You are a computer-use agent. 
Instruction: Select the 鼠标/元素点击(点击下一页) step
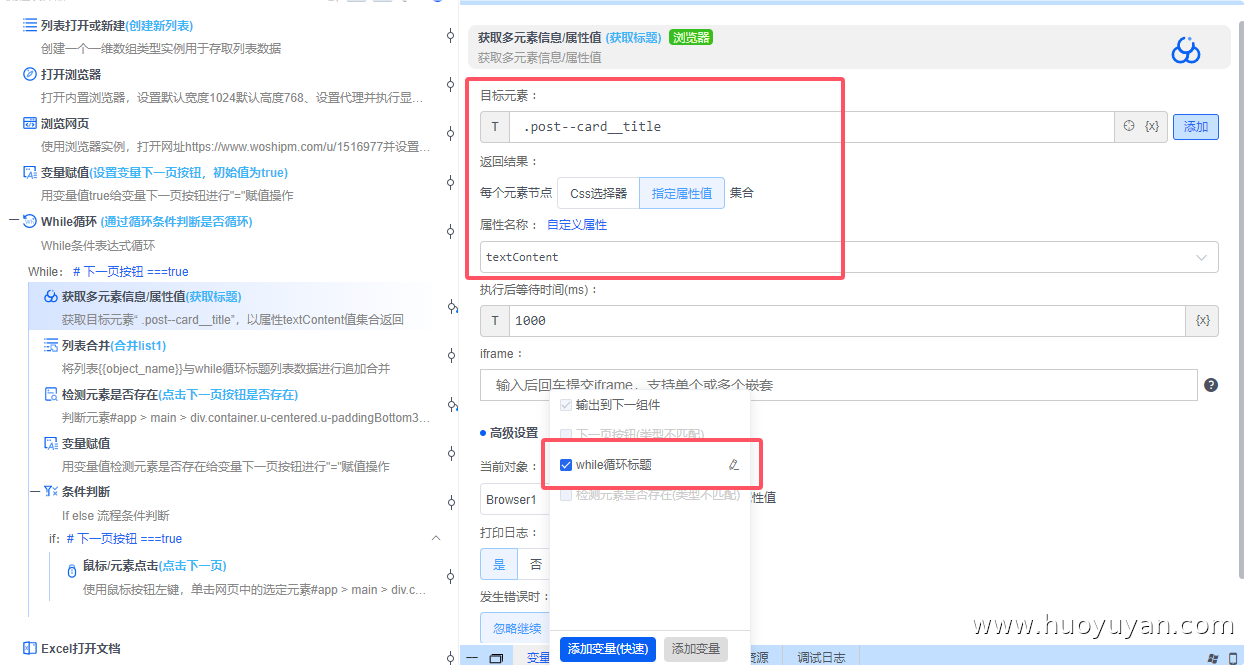coord(245,580)
